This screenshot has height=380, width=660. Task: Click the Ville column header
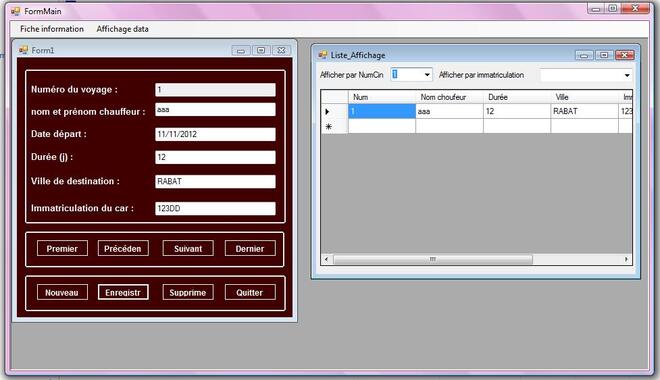point(584,97)
